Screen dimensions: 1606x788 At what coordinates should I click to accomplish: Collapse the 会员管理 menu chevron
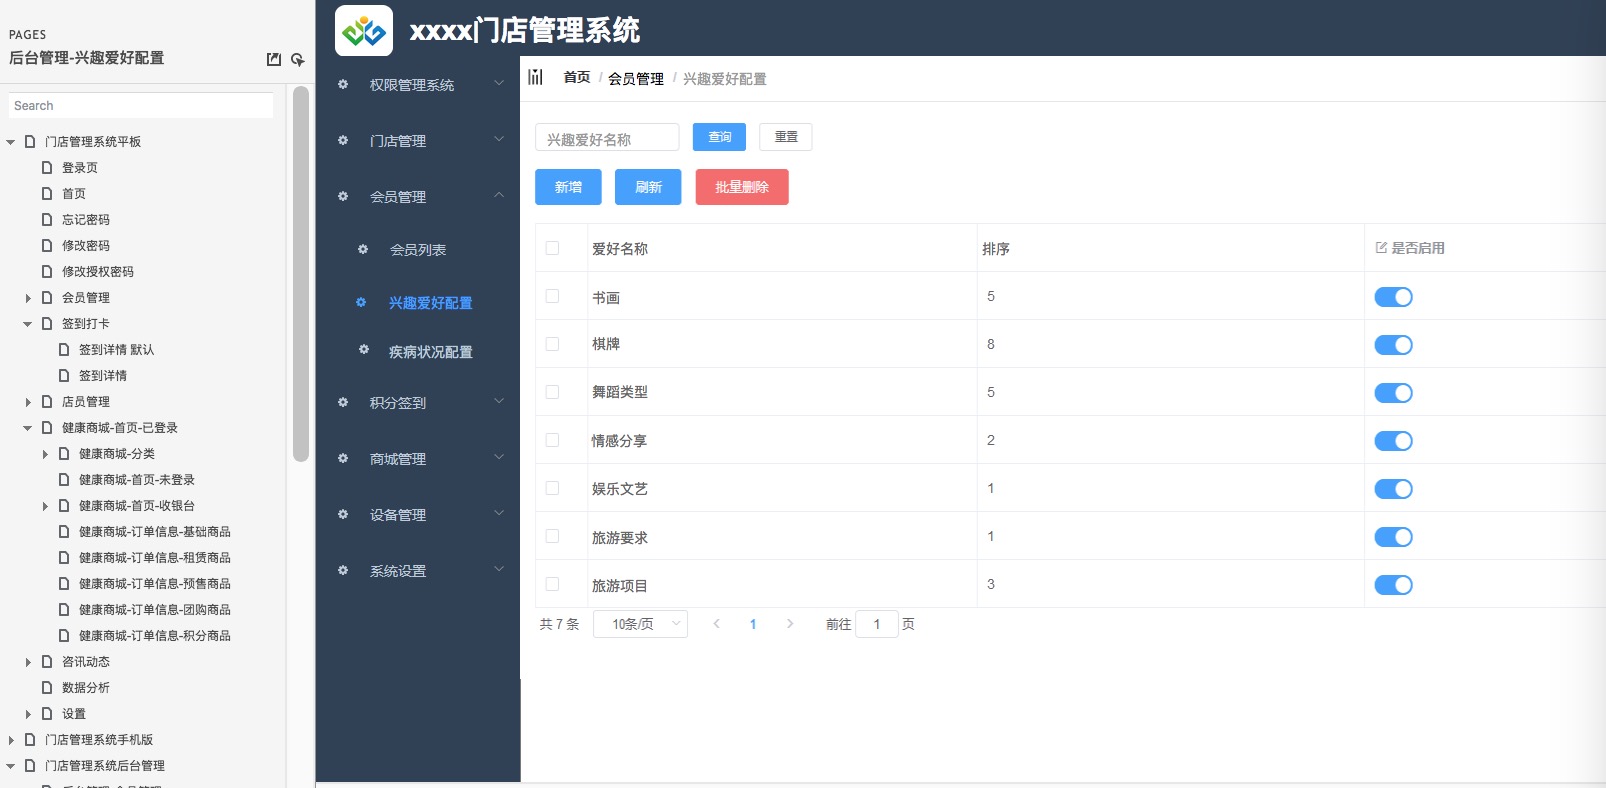click(x=499, y=195)
